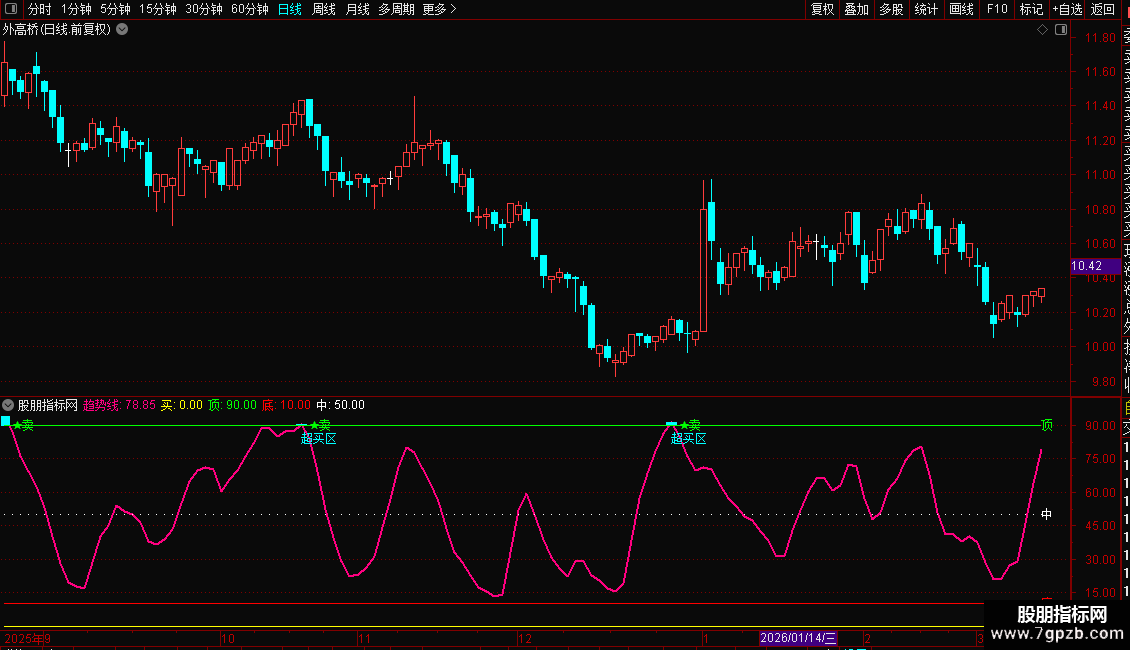Switch to the 周线 period tab
1130x650 pixels.
[x=324, y=9]
